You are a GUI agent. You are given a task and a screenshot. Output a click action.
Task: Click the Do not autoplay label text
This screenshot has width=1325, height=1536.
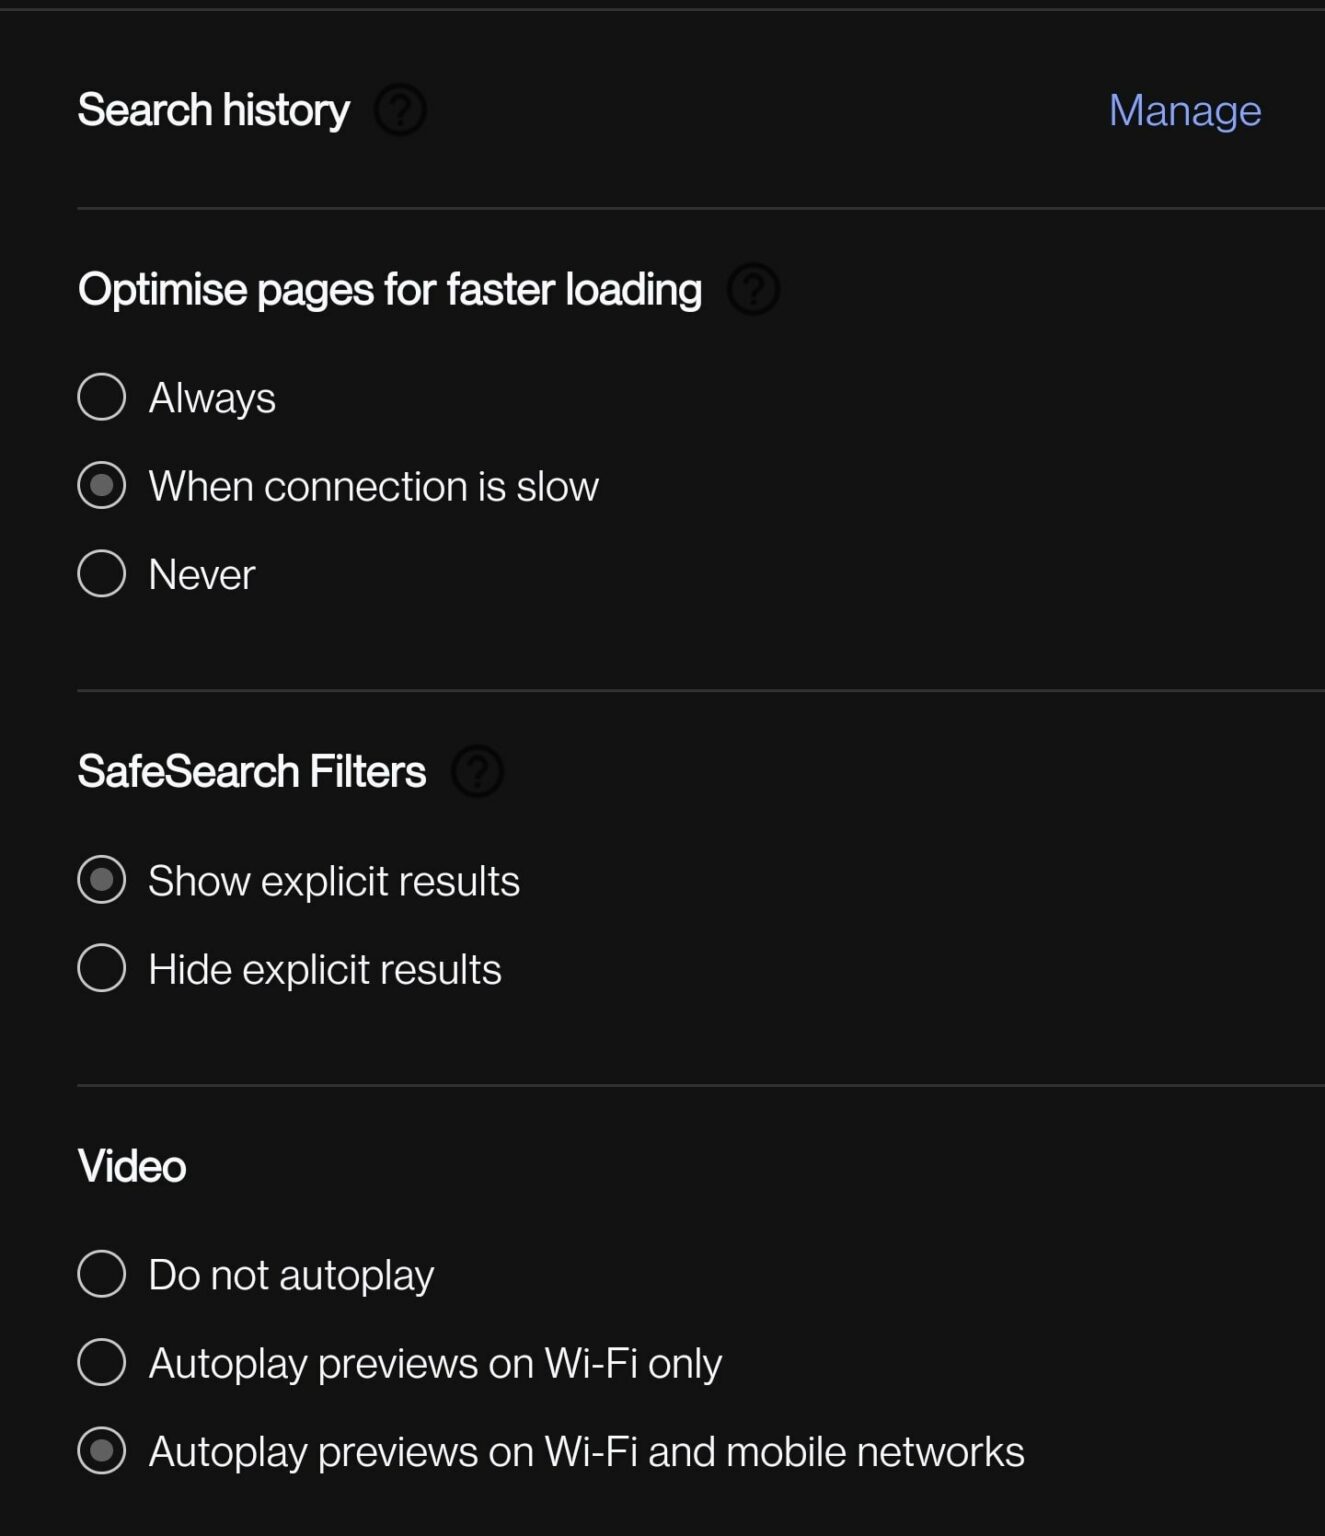(291, 1274)
